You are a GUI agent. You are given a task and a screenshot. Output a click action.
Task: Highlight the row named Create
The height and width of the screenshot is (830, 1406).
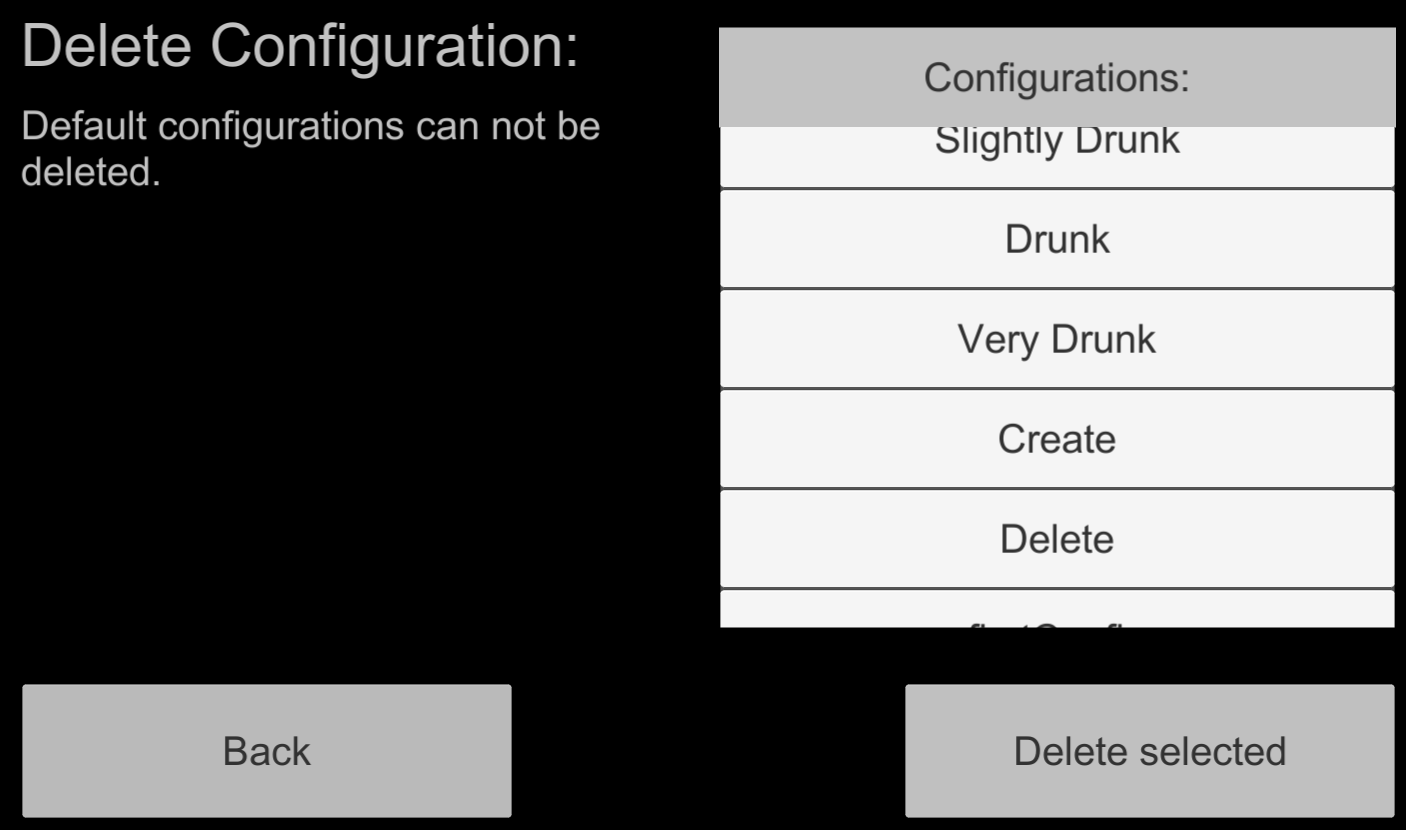pyautogui.click(x=1057, y=439)
